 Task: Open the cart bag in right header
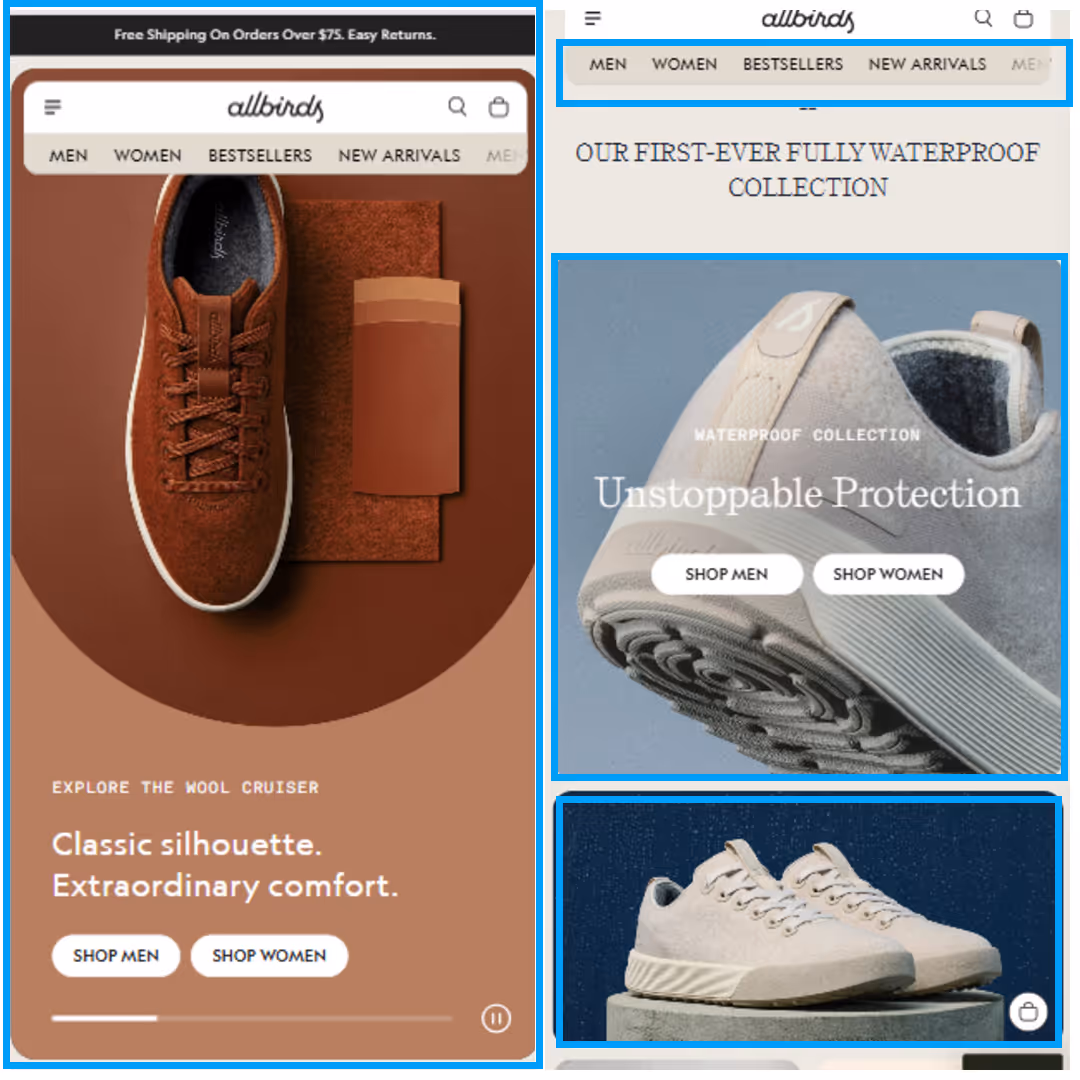point(1024,18)
